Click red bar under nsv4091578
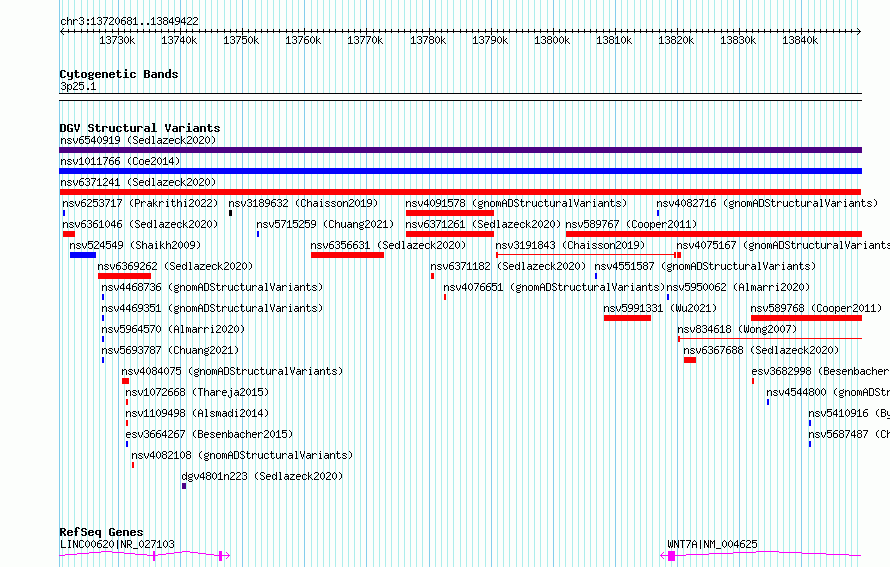The image size is (890, 567). [x=450, y=213]
